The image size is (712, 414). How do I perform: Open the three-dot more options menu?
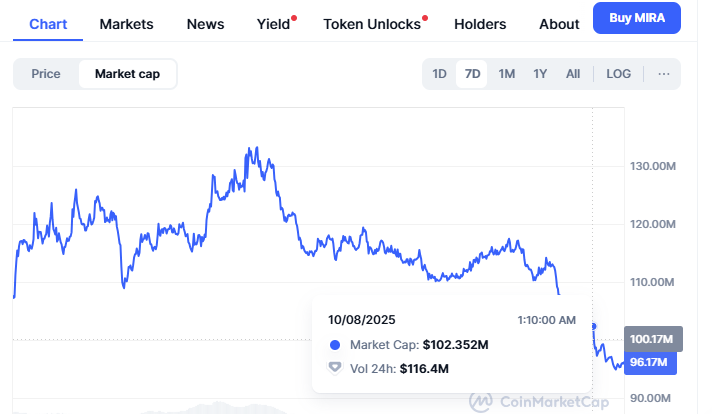tap(663, 73)
